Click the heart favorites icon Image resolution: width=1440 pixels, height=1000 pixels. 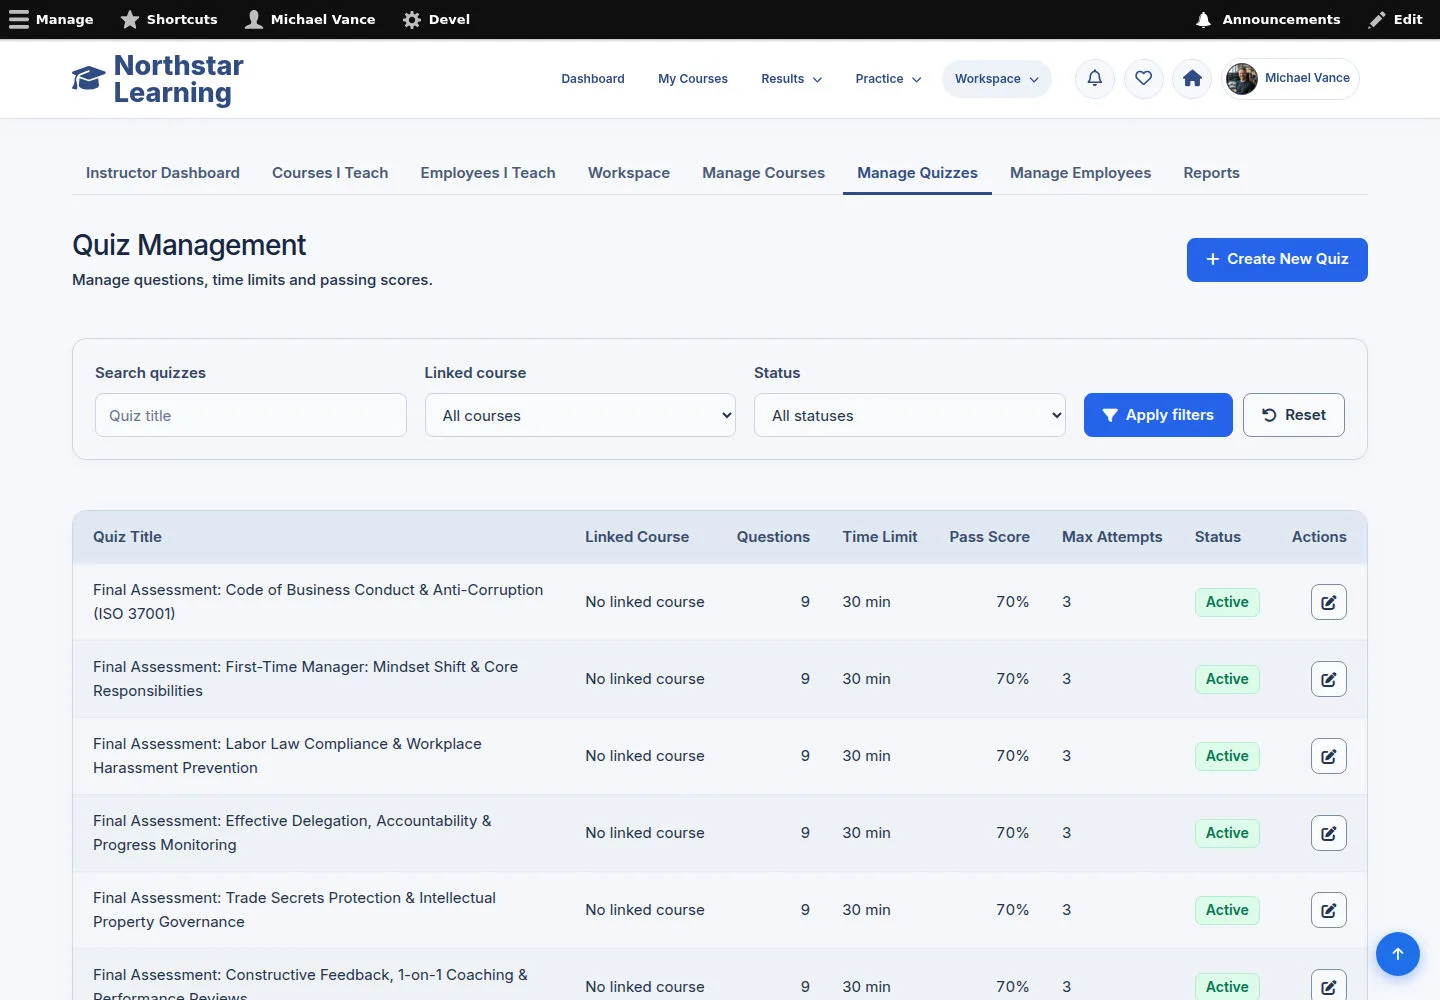[1144, 78]
